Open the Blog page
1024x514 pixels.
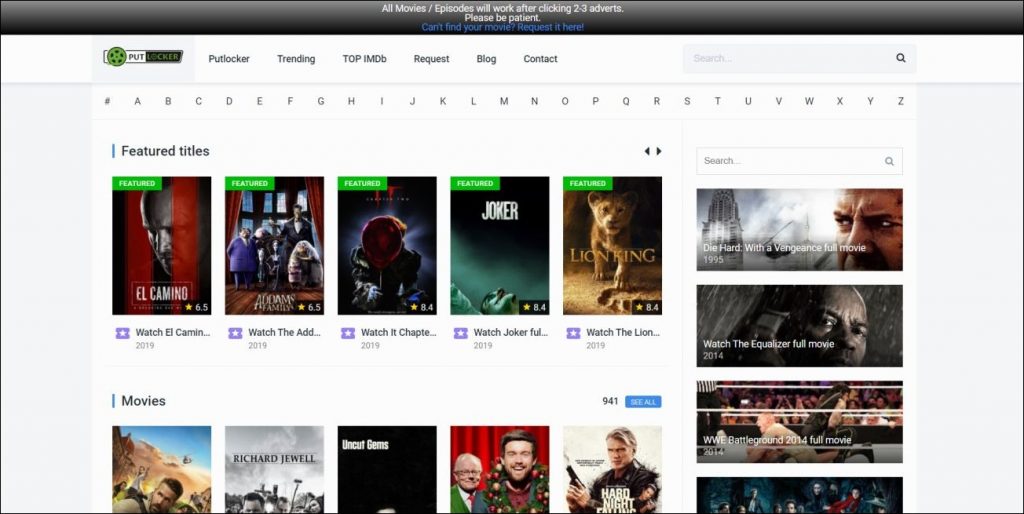[x=486, y=59]
